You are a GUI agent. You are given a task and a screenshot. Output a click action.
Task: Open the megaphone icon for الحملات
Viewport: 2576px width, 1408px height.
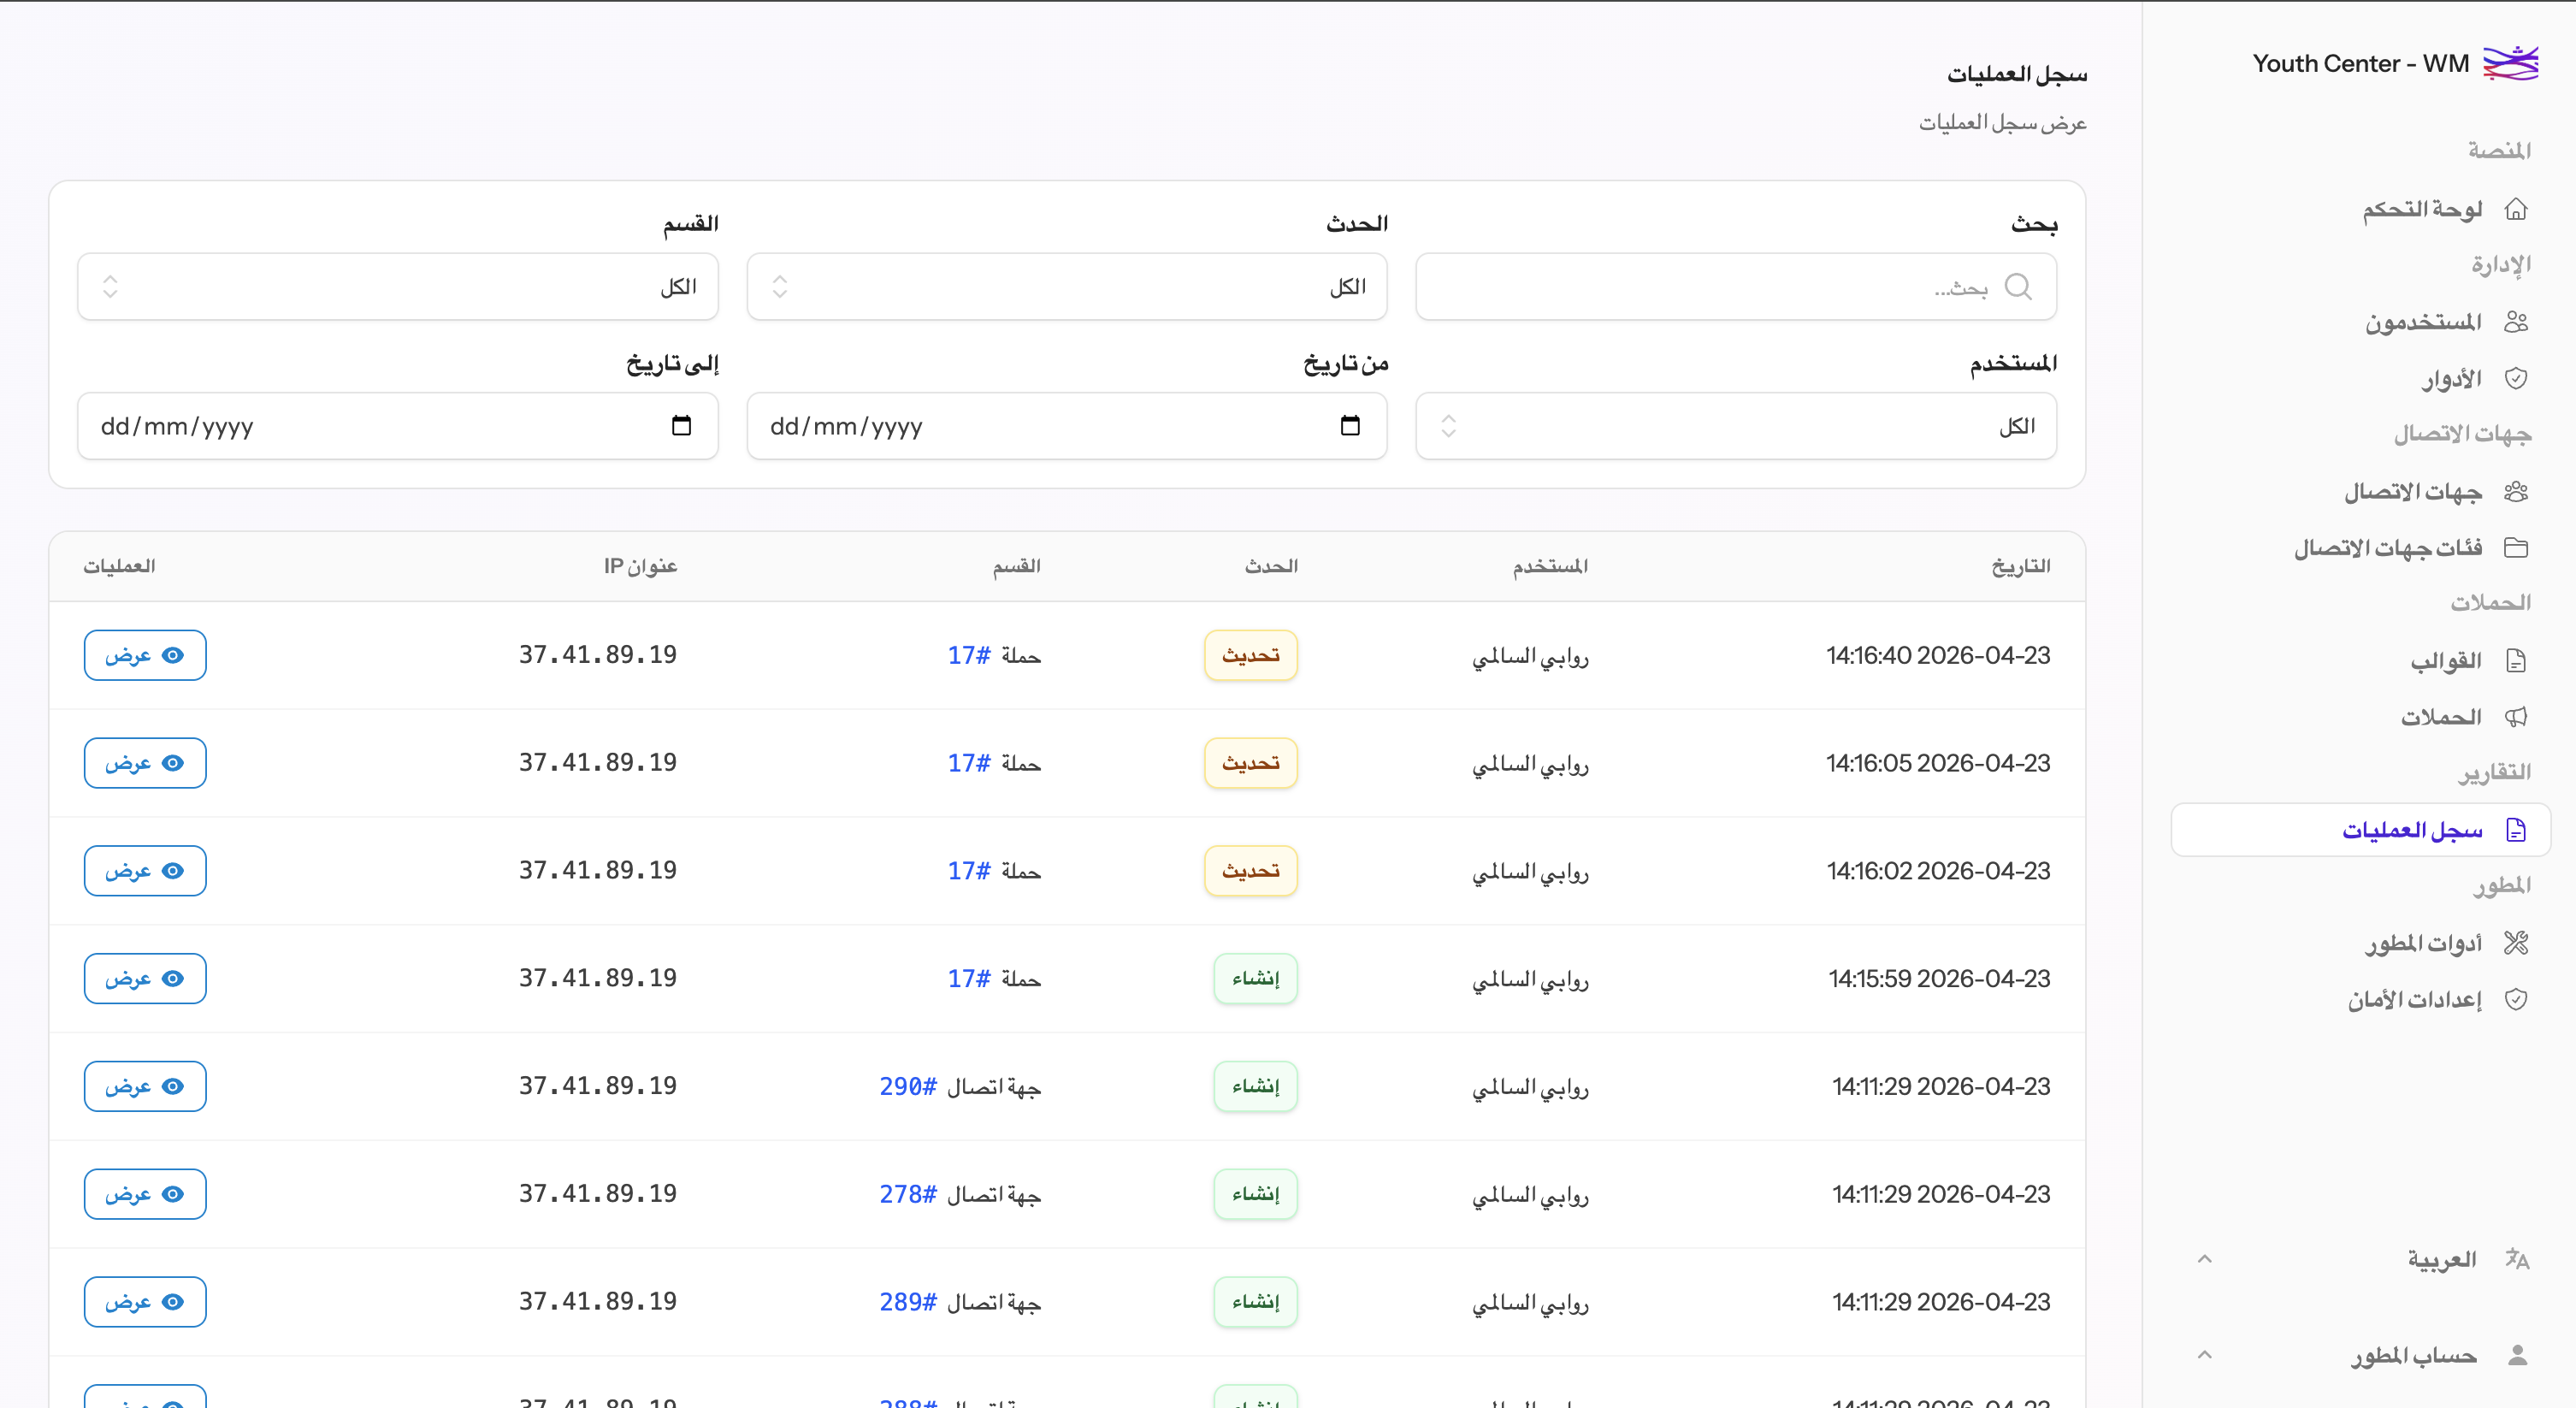[x=2518, y=716]
